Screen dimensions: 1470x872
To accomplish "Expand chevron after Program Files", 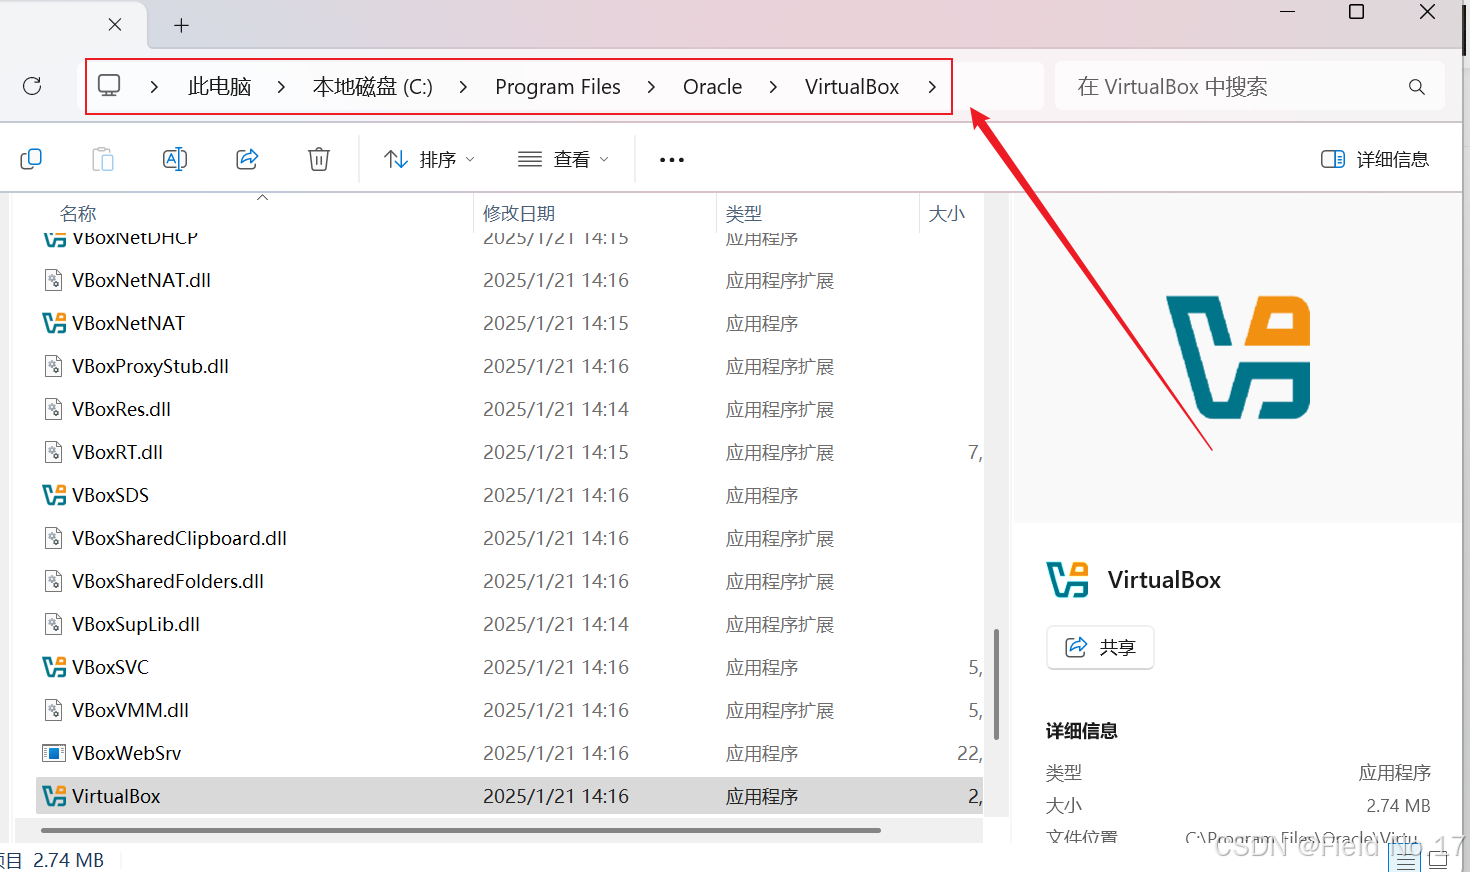I will (651, 87).
